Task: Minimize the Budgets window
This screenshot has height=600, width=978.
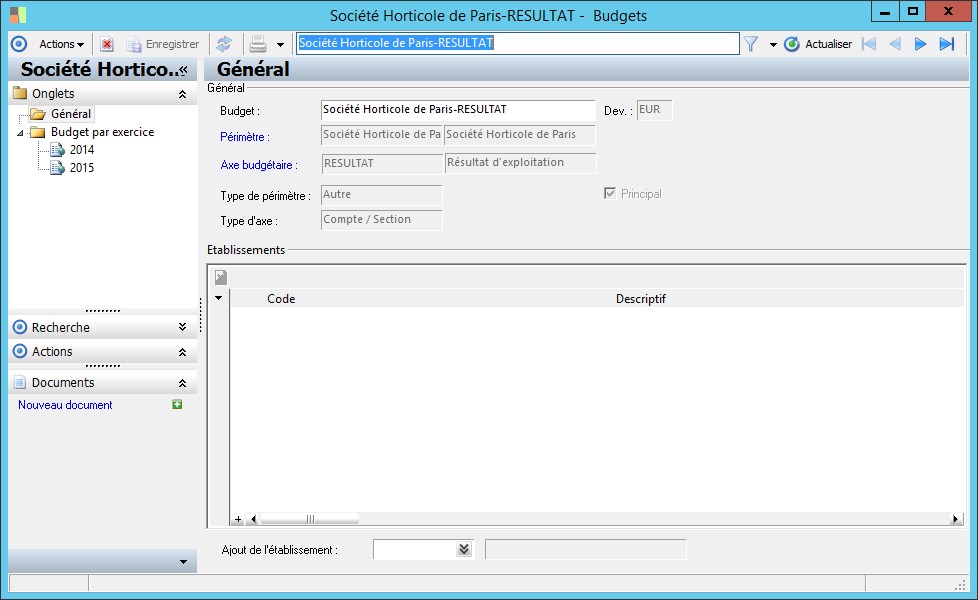Action: coord(885,11)
